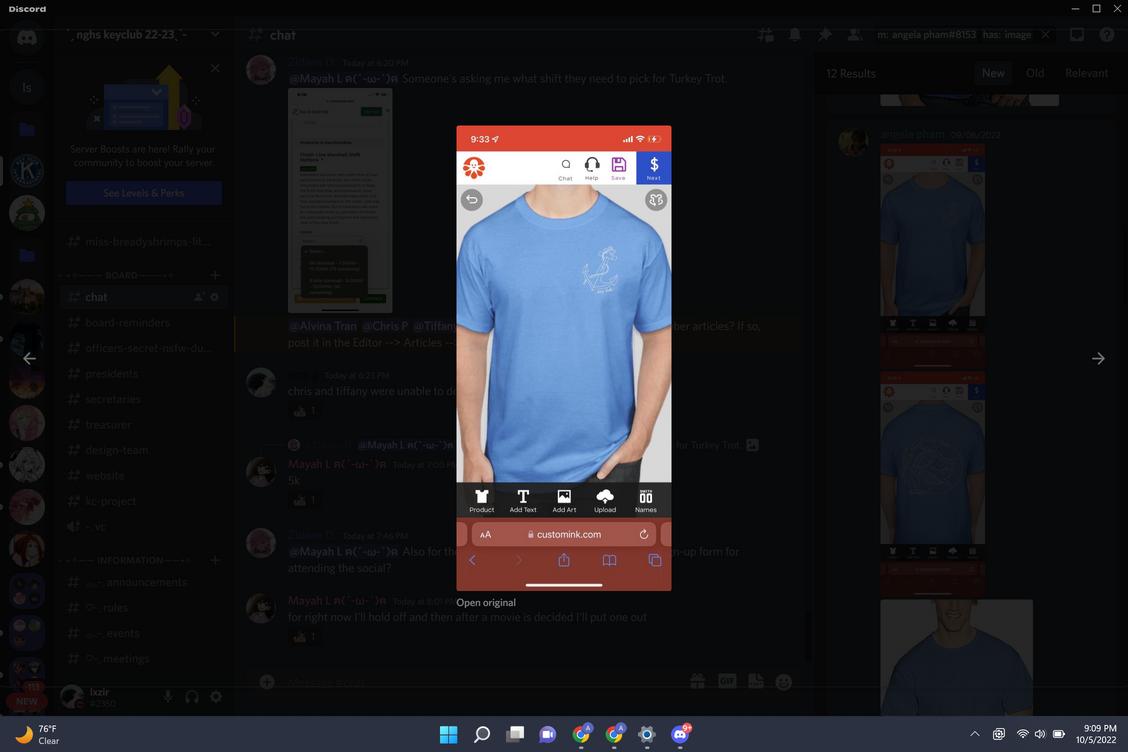Open presidents channel

144,373
